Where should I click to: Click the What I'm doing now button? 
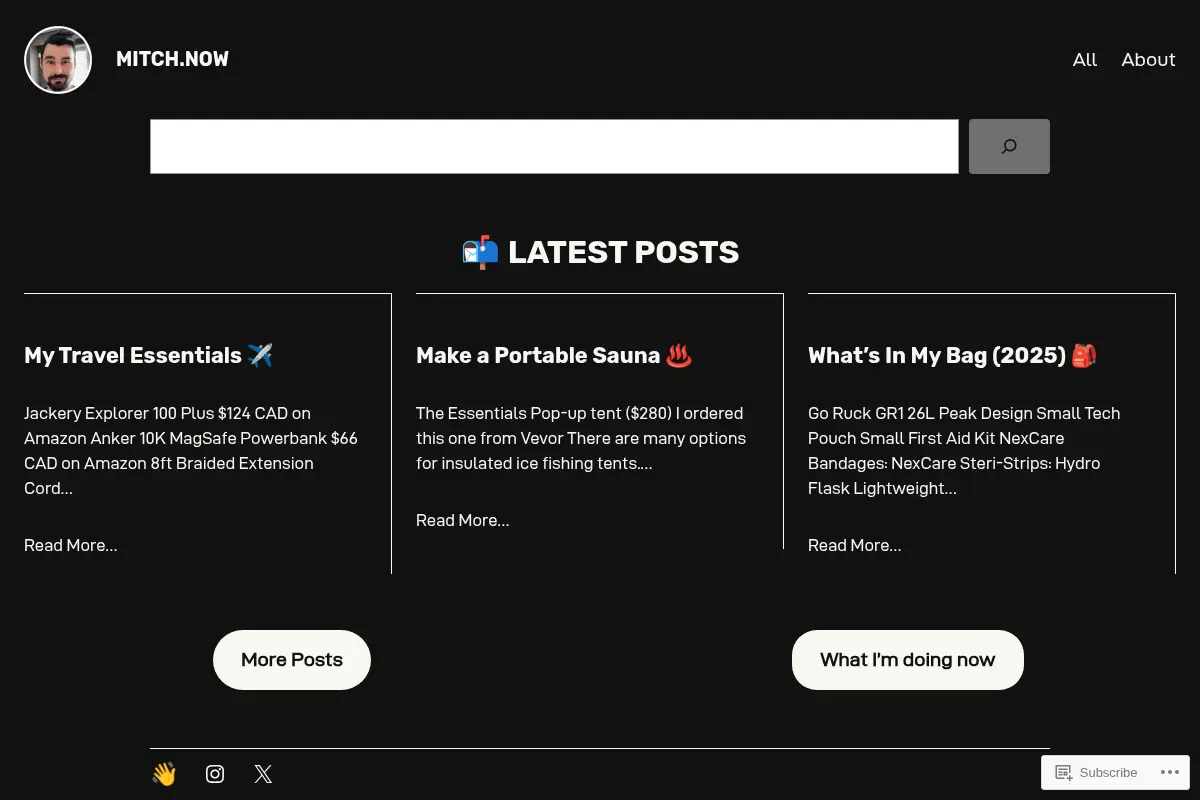click(x=908, y=660)
